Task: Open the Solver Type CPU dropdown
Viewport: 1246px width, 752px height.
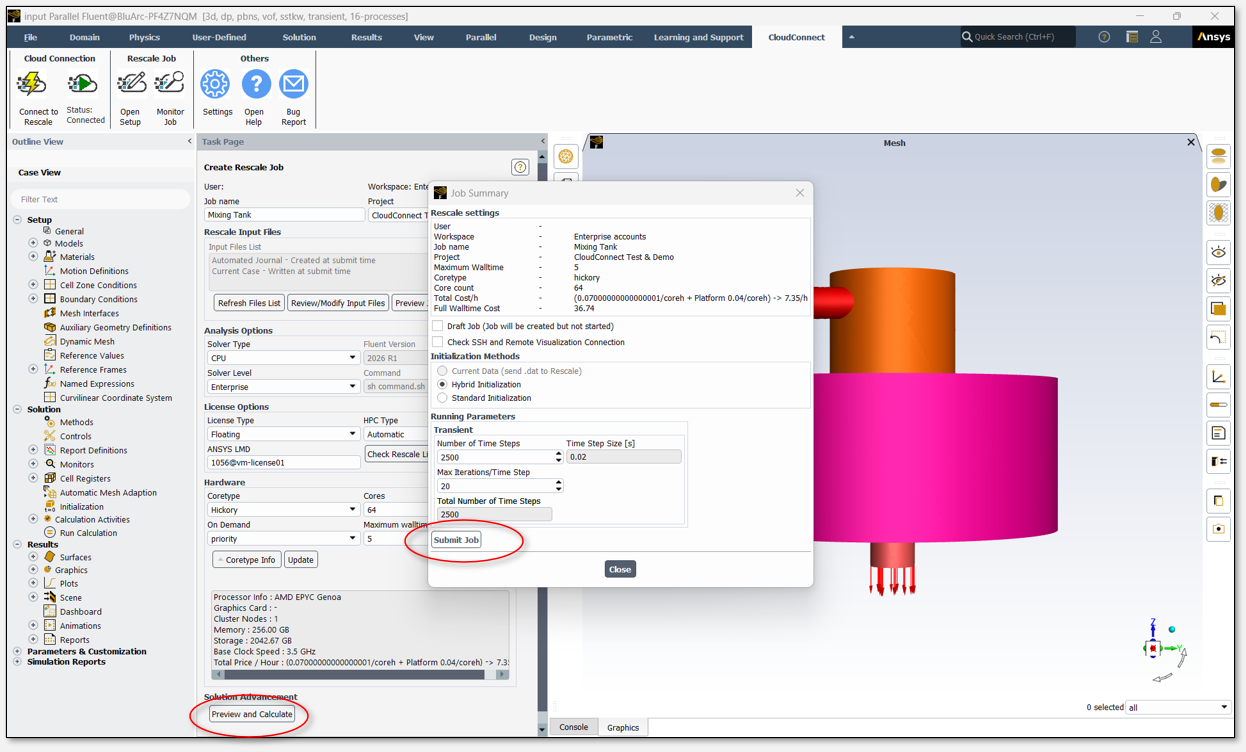Action: pos(283,358)
